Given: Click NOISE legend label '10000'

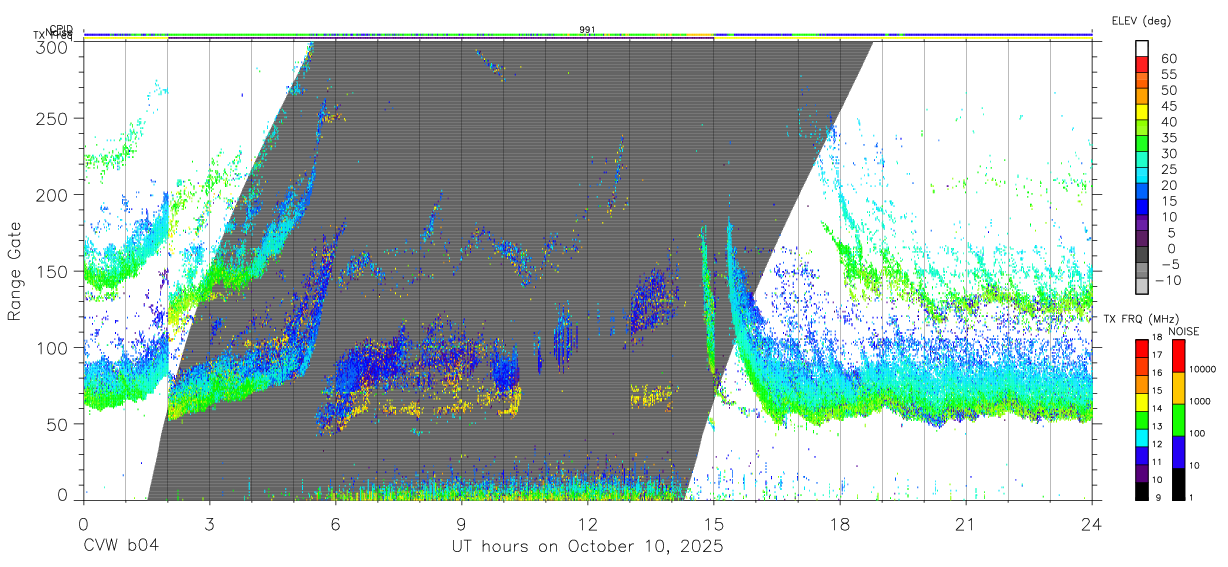Looking at the screenshot, I should 1203,370.
